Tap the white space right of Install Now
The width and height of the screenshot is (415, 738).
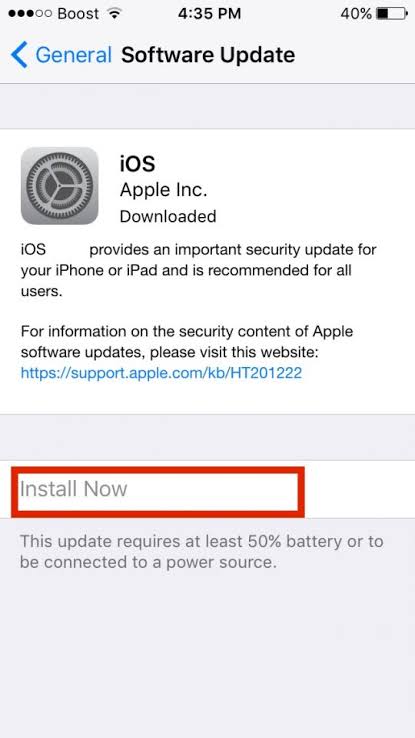click(x=360, y=489)
